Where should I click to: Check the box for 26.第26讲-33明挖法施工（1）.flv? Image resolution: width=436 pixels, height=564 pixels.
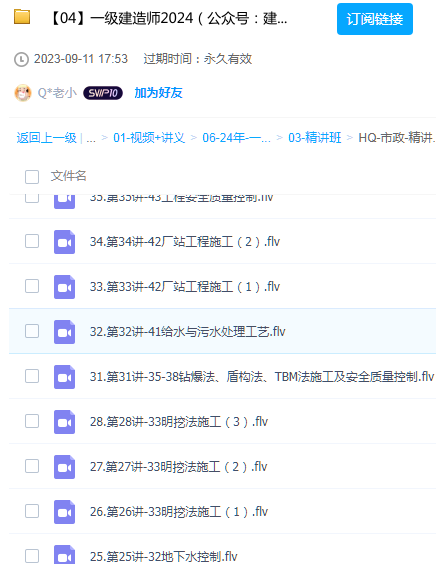click(x=32, y=511)
